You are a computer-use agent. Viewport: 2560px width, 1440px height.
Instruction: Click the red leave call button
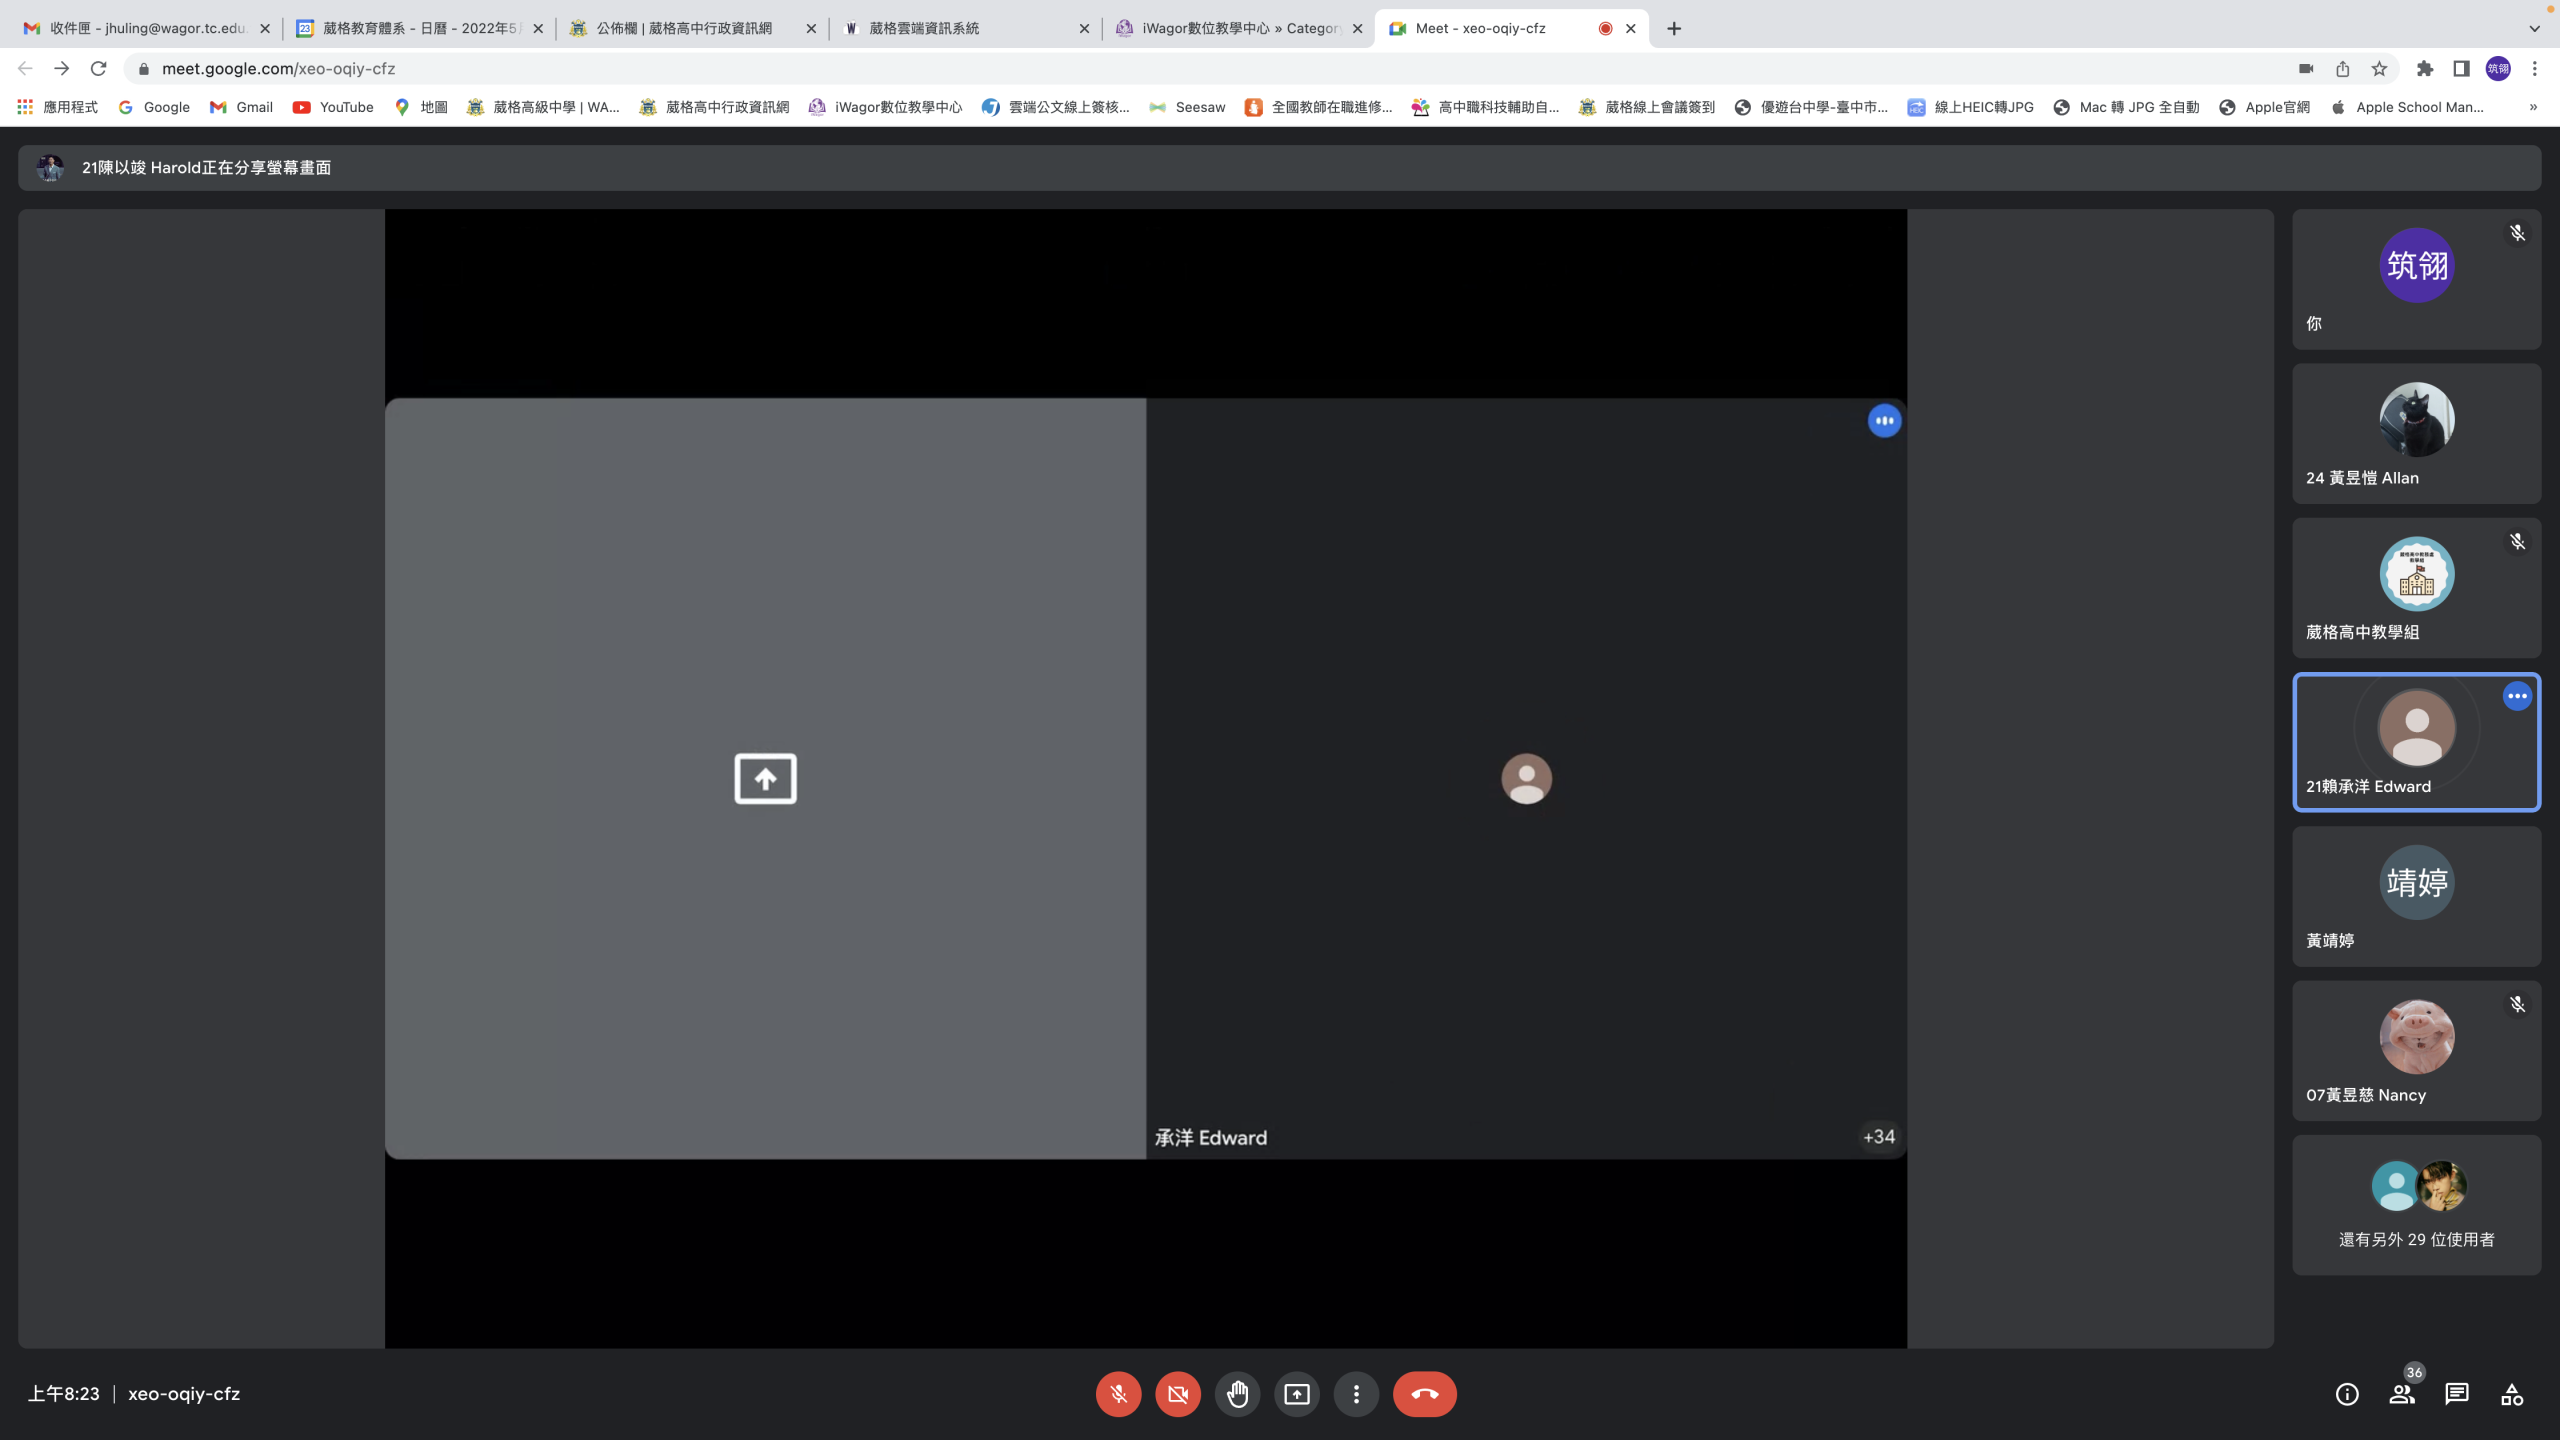click(x=1424, y=1394)
